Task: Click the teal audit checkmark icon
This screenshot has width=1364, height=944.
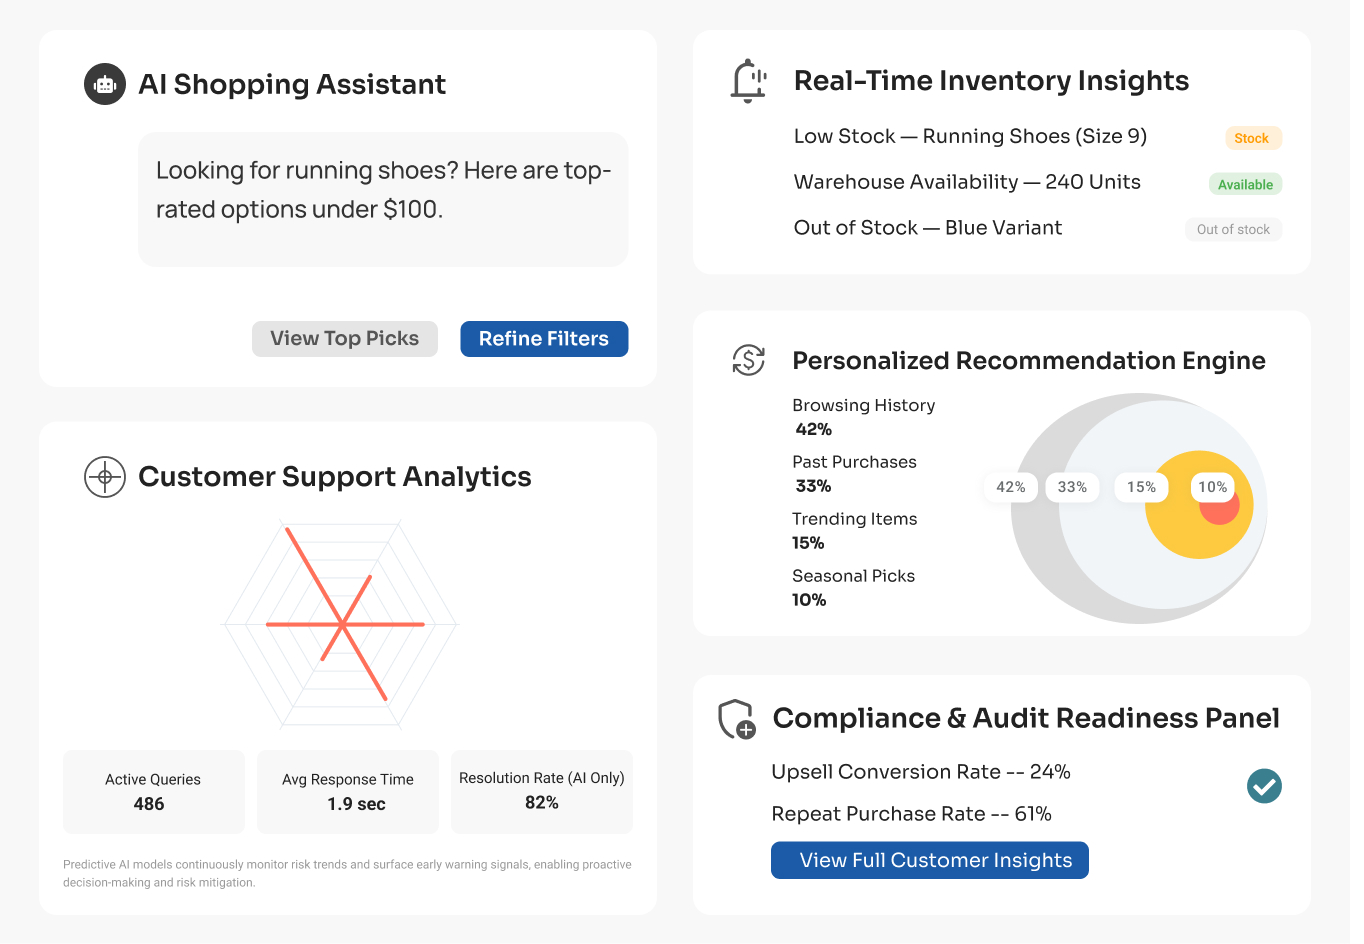Action: pyautogui.click(x=1264, y=786)
